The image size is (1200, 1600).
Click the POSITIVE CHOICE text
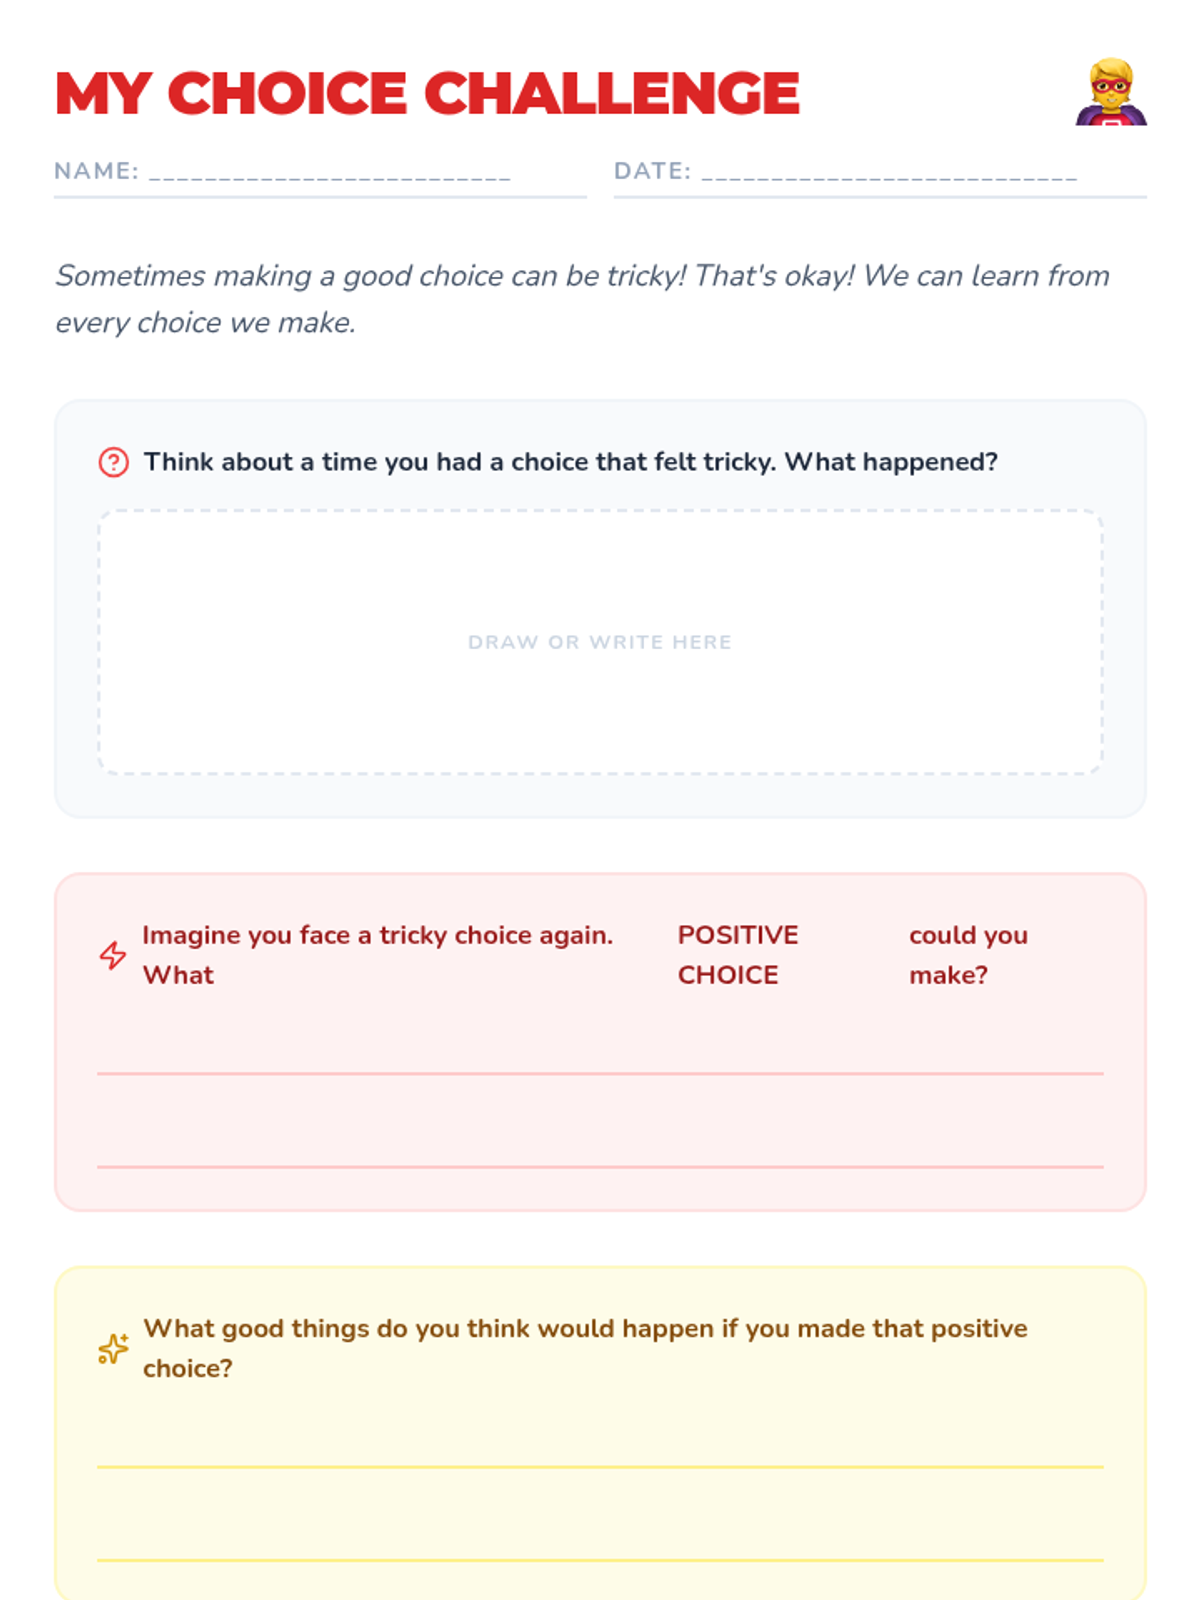click(x=738, y=955)
